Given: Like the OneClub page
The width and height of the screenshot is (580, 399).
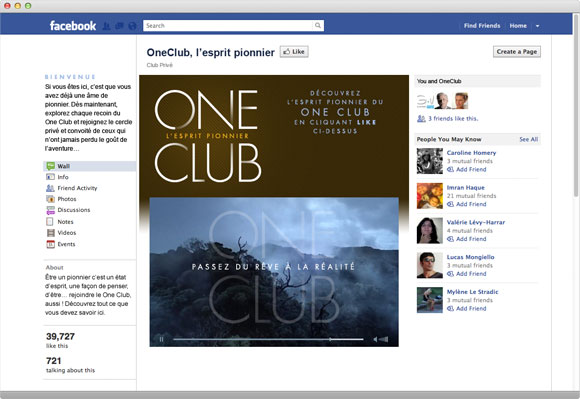Looking at the screenshot, I should click(x=294, y=52).
